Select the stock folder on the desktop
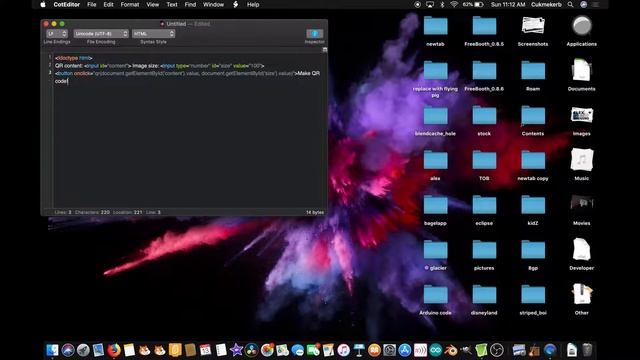 point(484,116)
